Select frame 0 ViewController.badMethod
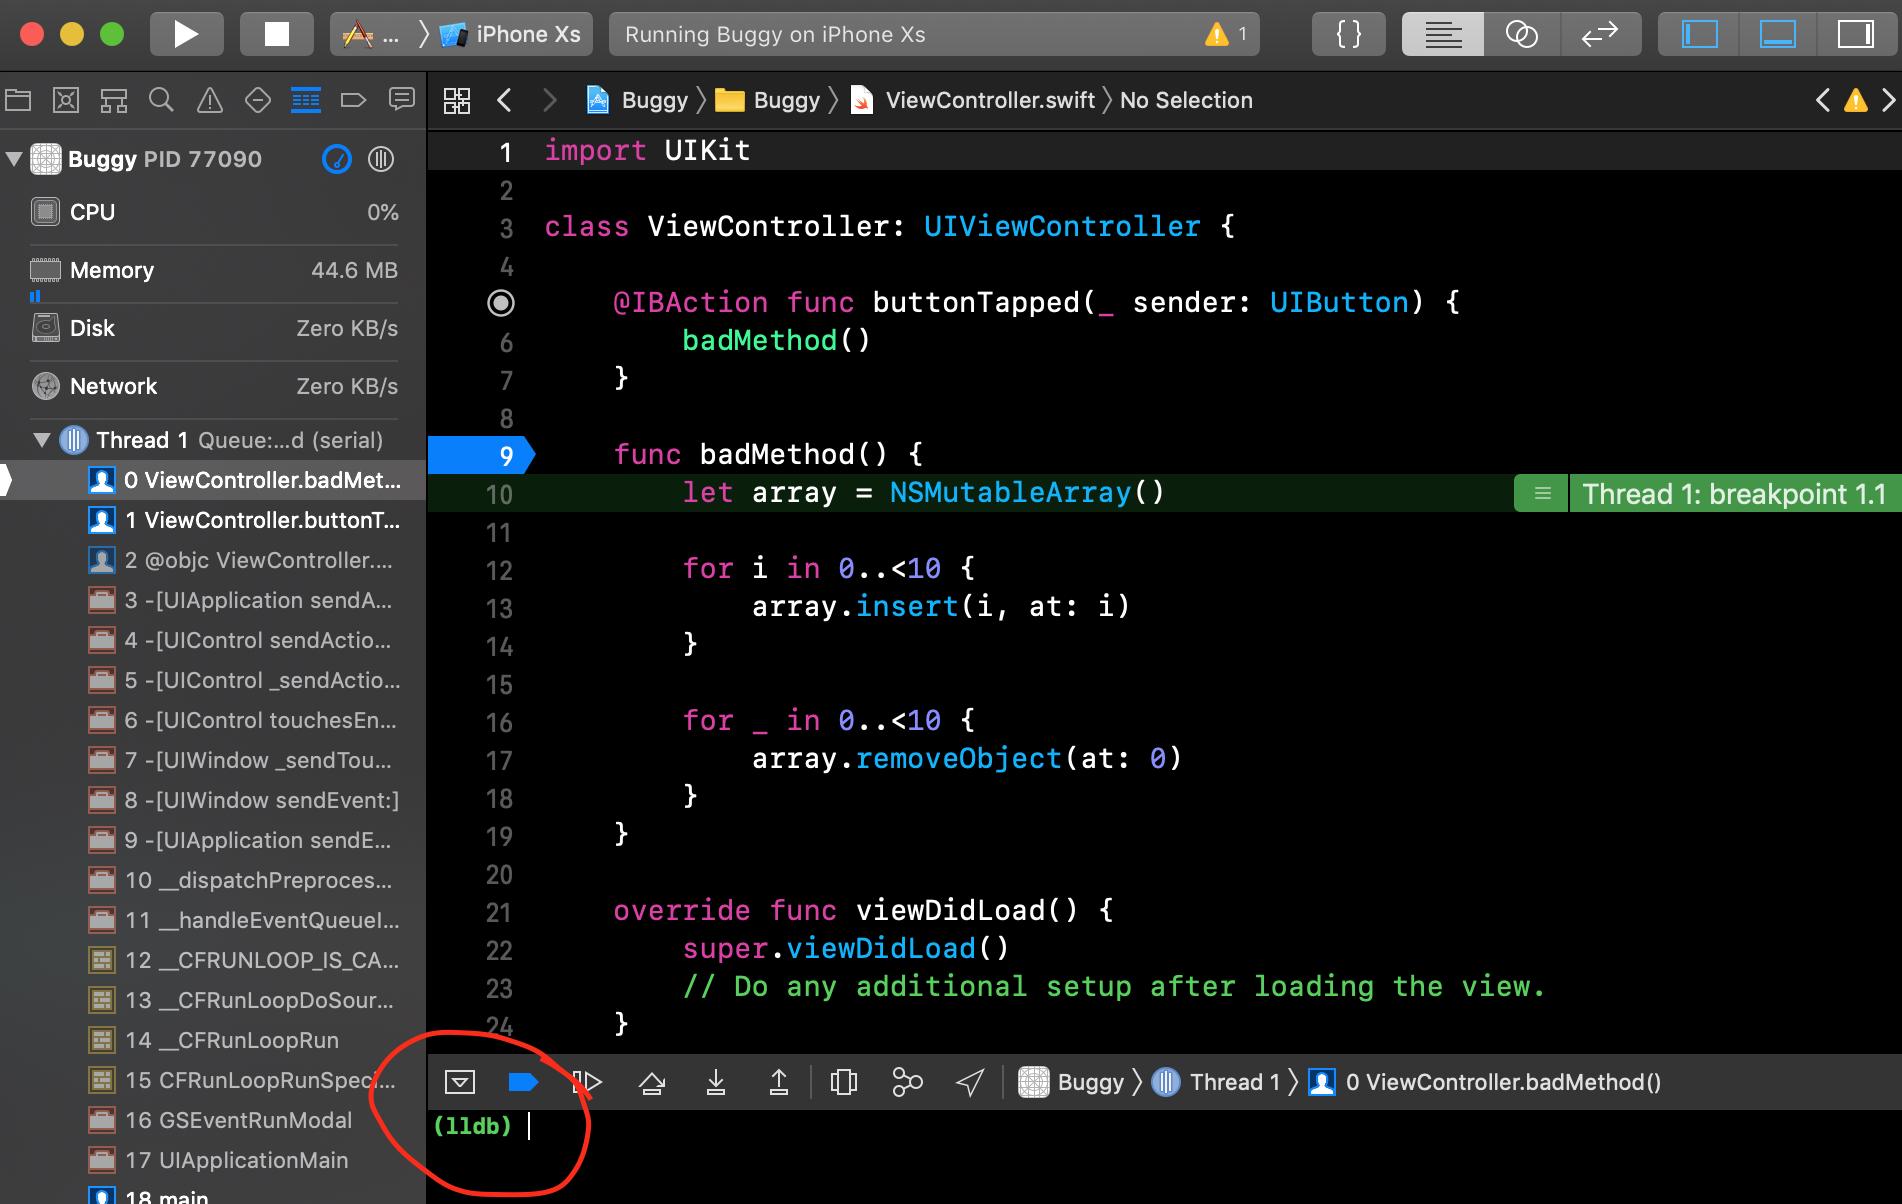This screenshot has height=1204, width=1902. pos(213,480)
